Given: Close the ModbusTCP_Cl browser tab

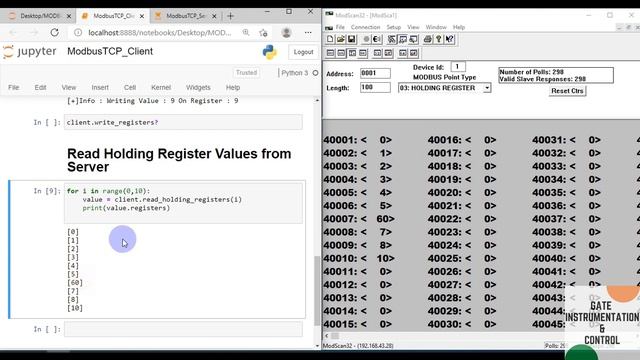Looking at the screenshot, I should tap(142, 16).
